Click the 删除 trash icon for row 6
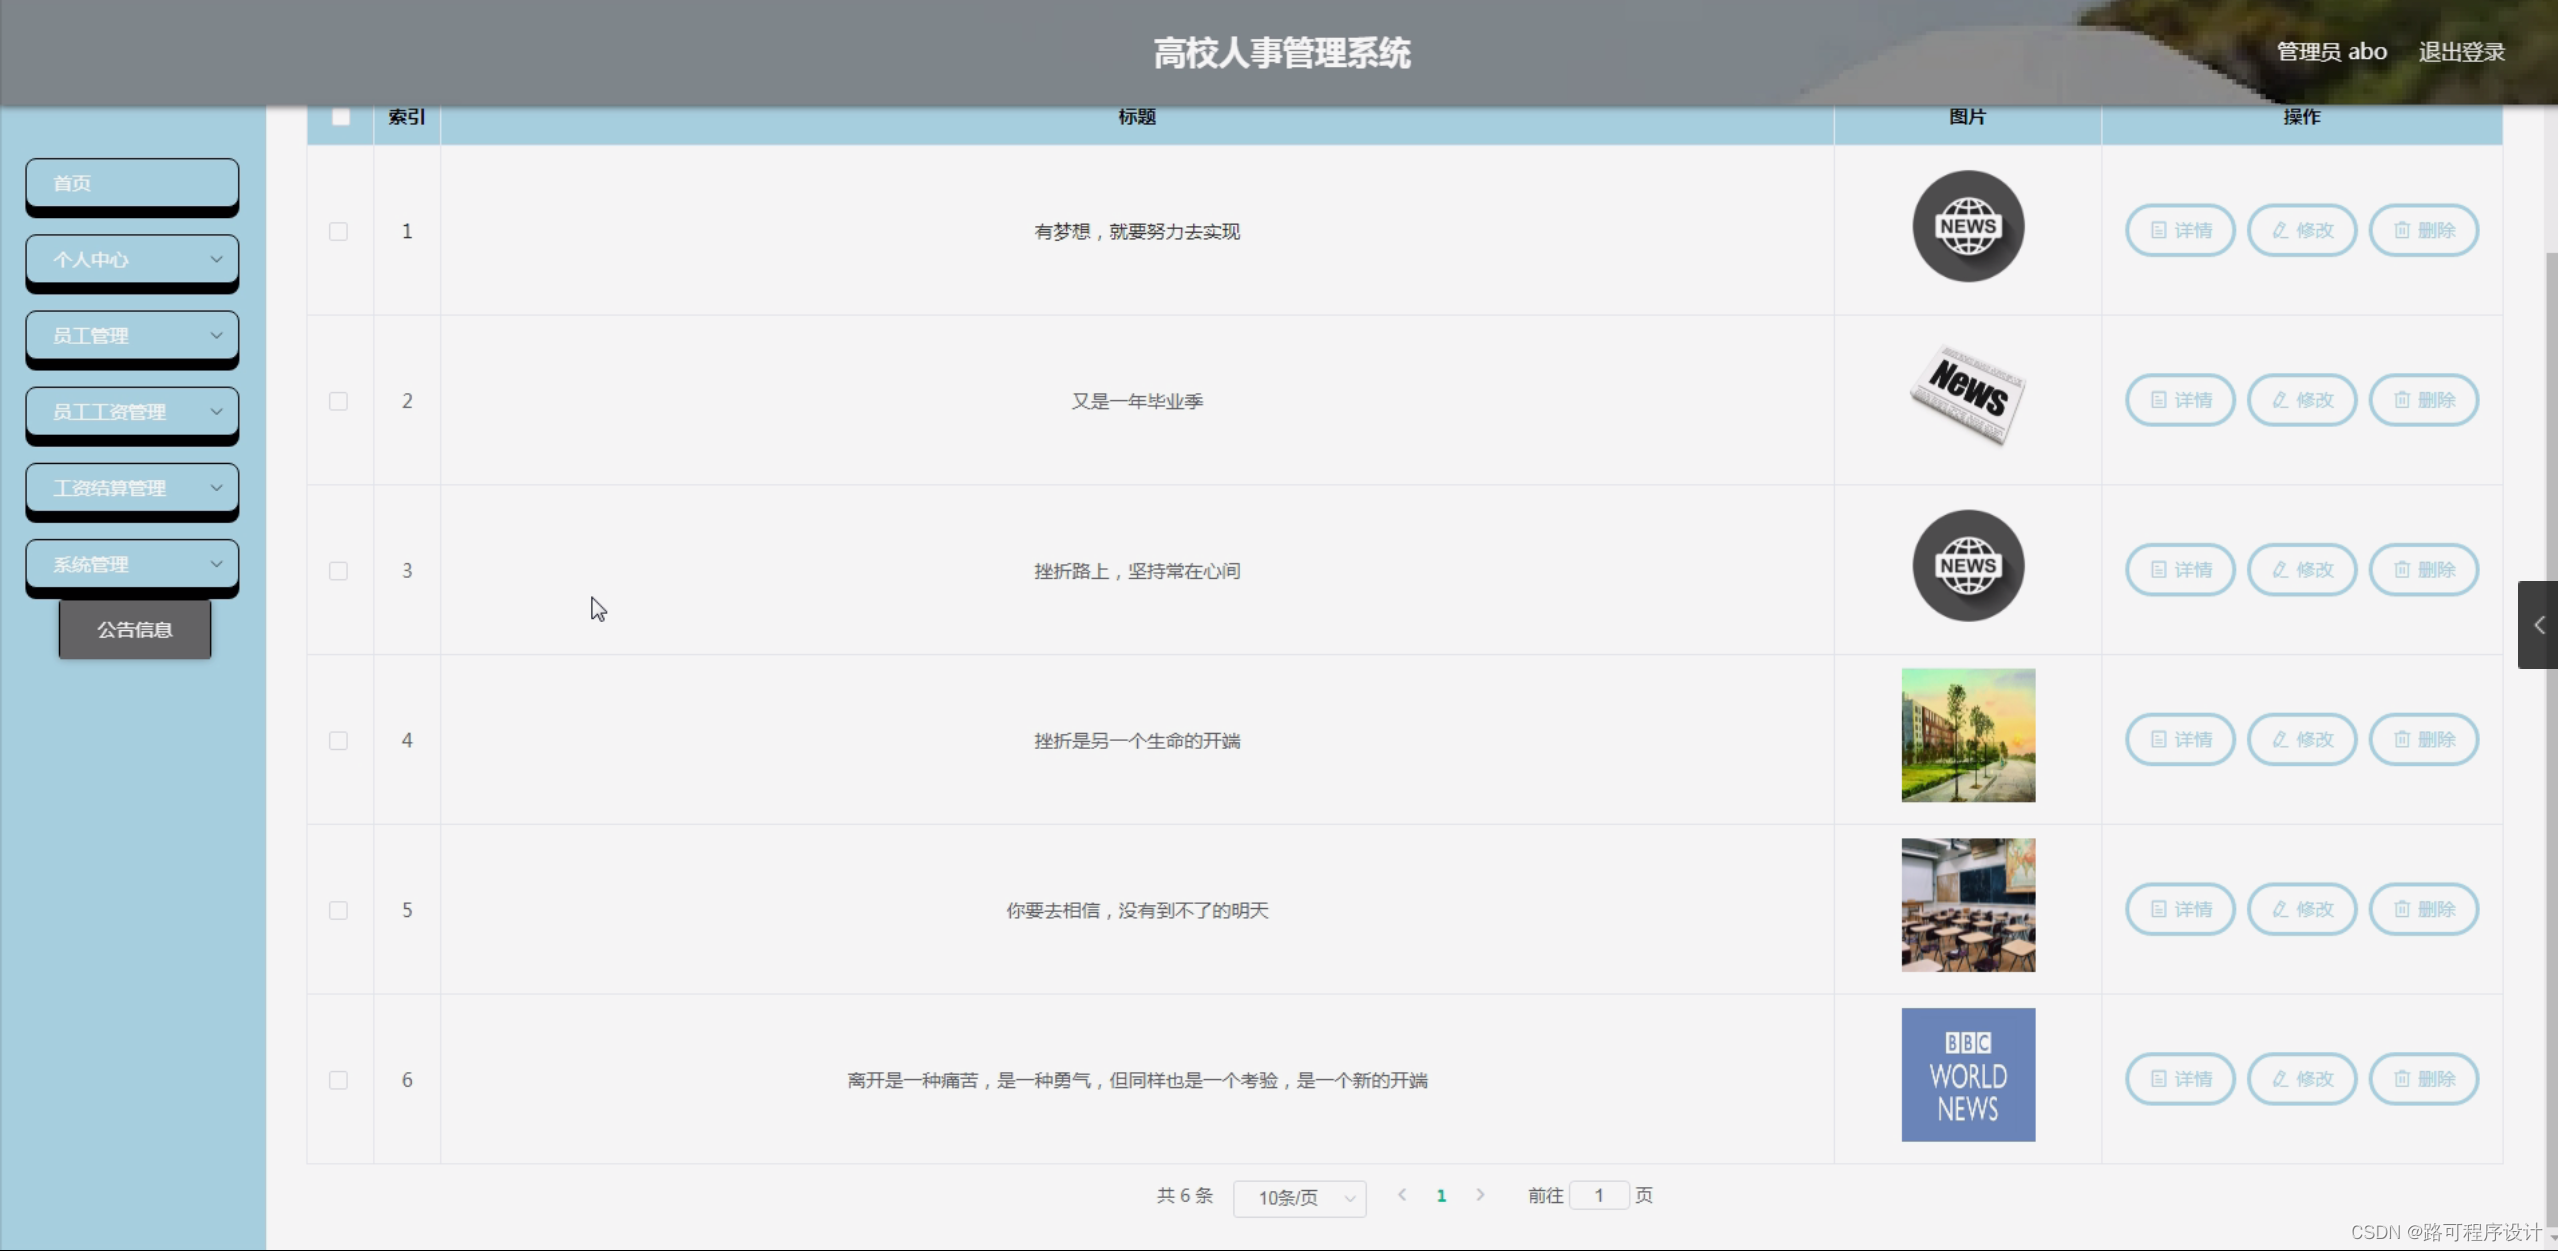Screen dimensions: 2558x1251 [x=2402, y=1079]
